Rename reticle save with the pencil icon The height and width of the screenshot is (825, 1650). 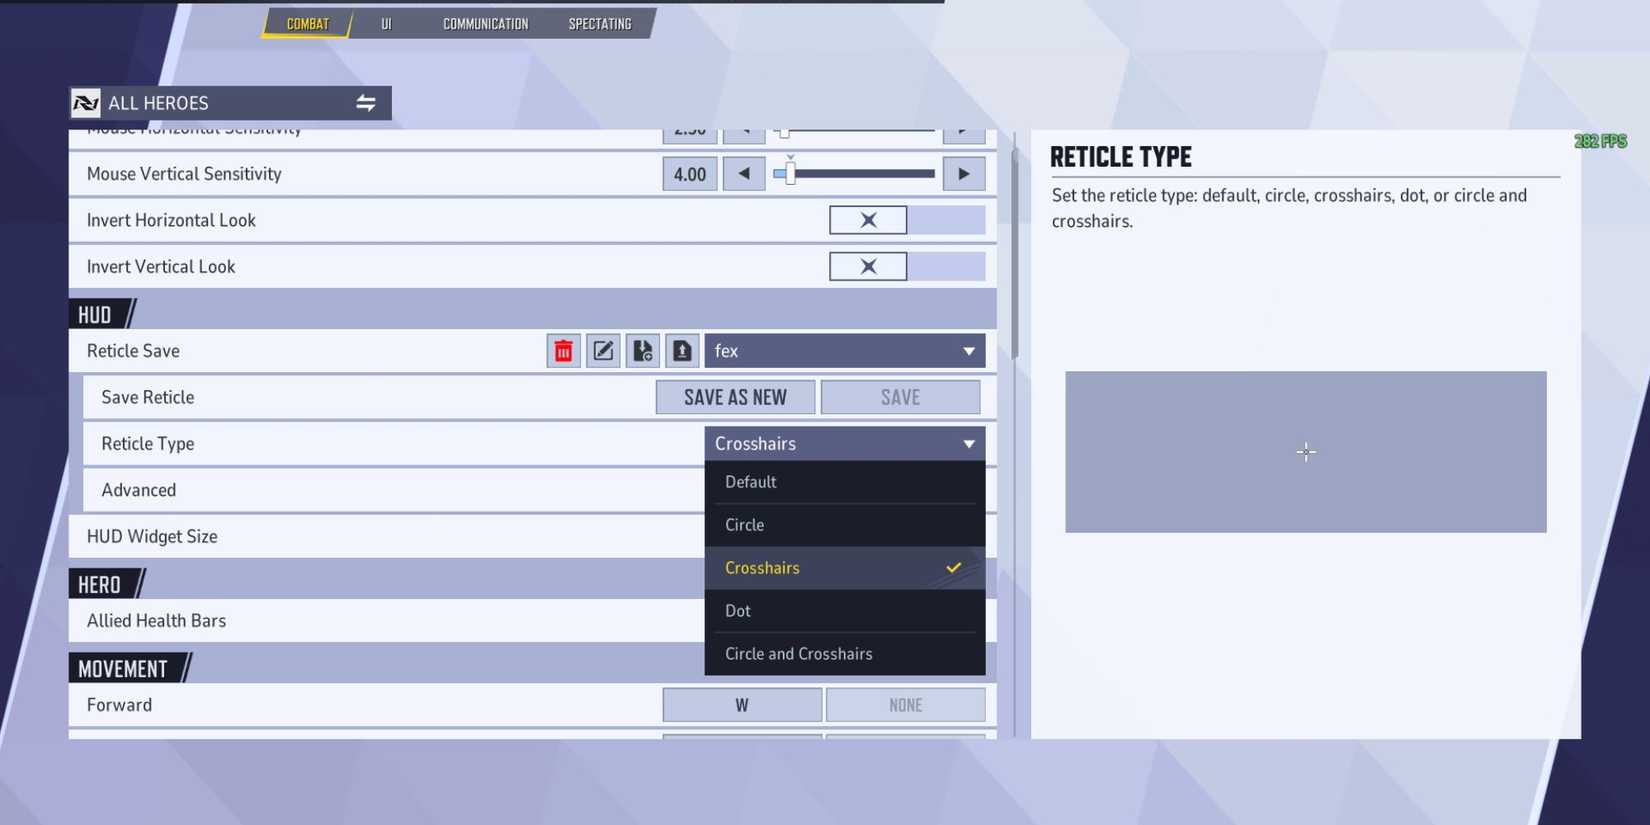(603, 351)
